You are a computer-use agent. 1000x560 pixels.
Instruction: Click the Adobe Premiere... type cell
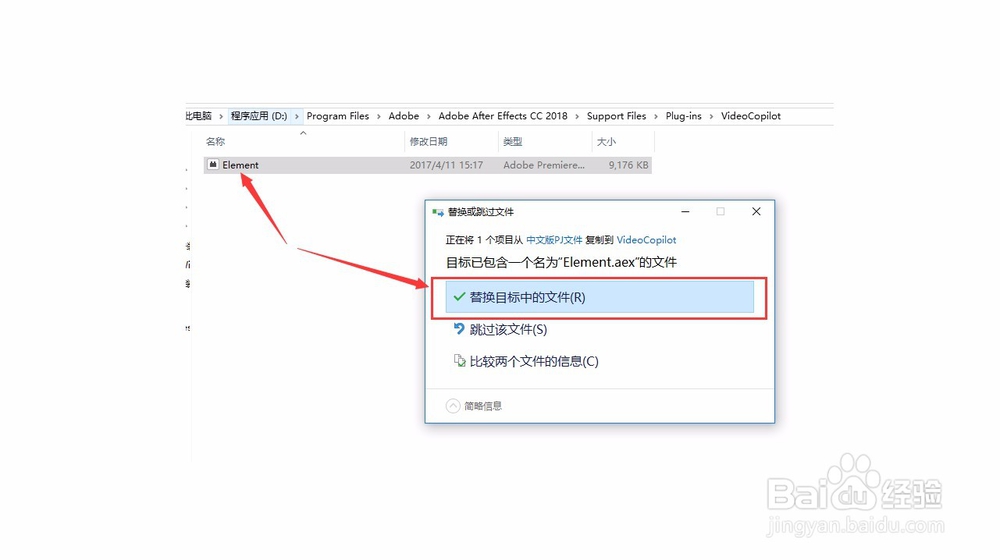[x=544, y=165]
